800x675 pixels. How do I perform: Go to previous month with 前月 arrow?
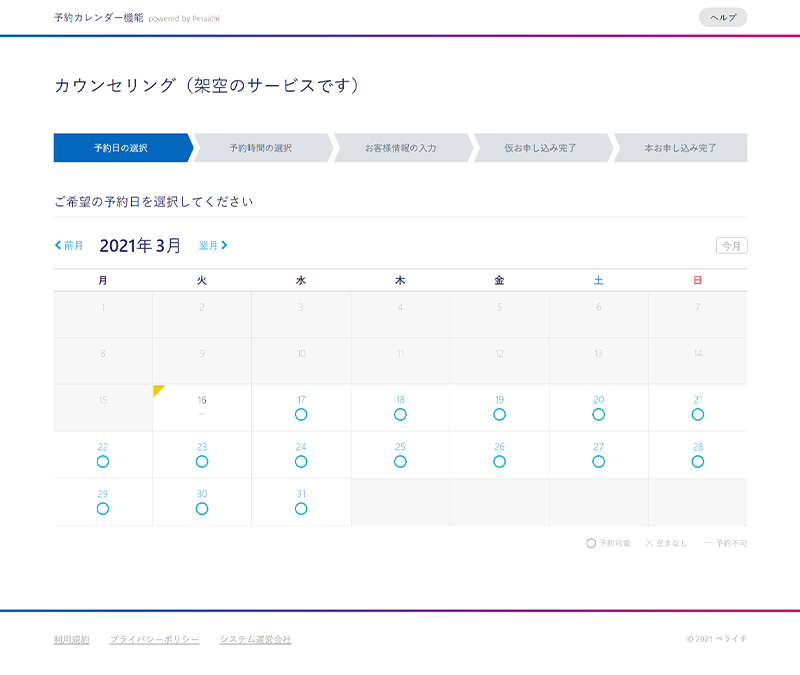point(69,245)
